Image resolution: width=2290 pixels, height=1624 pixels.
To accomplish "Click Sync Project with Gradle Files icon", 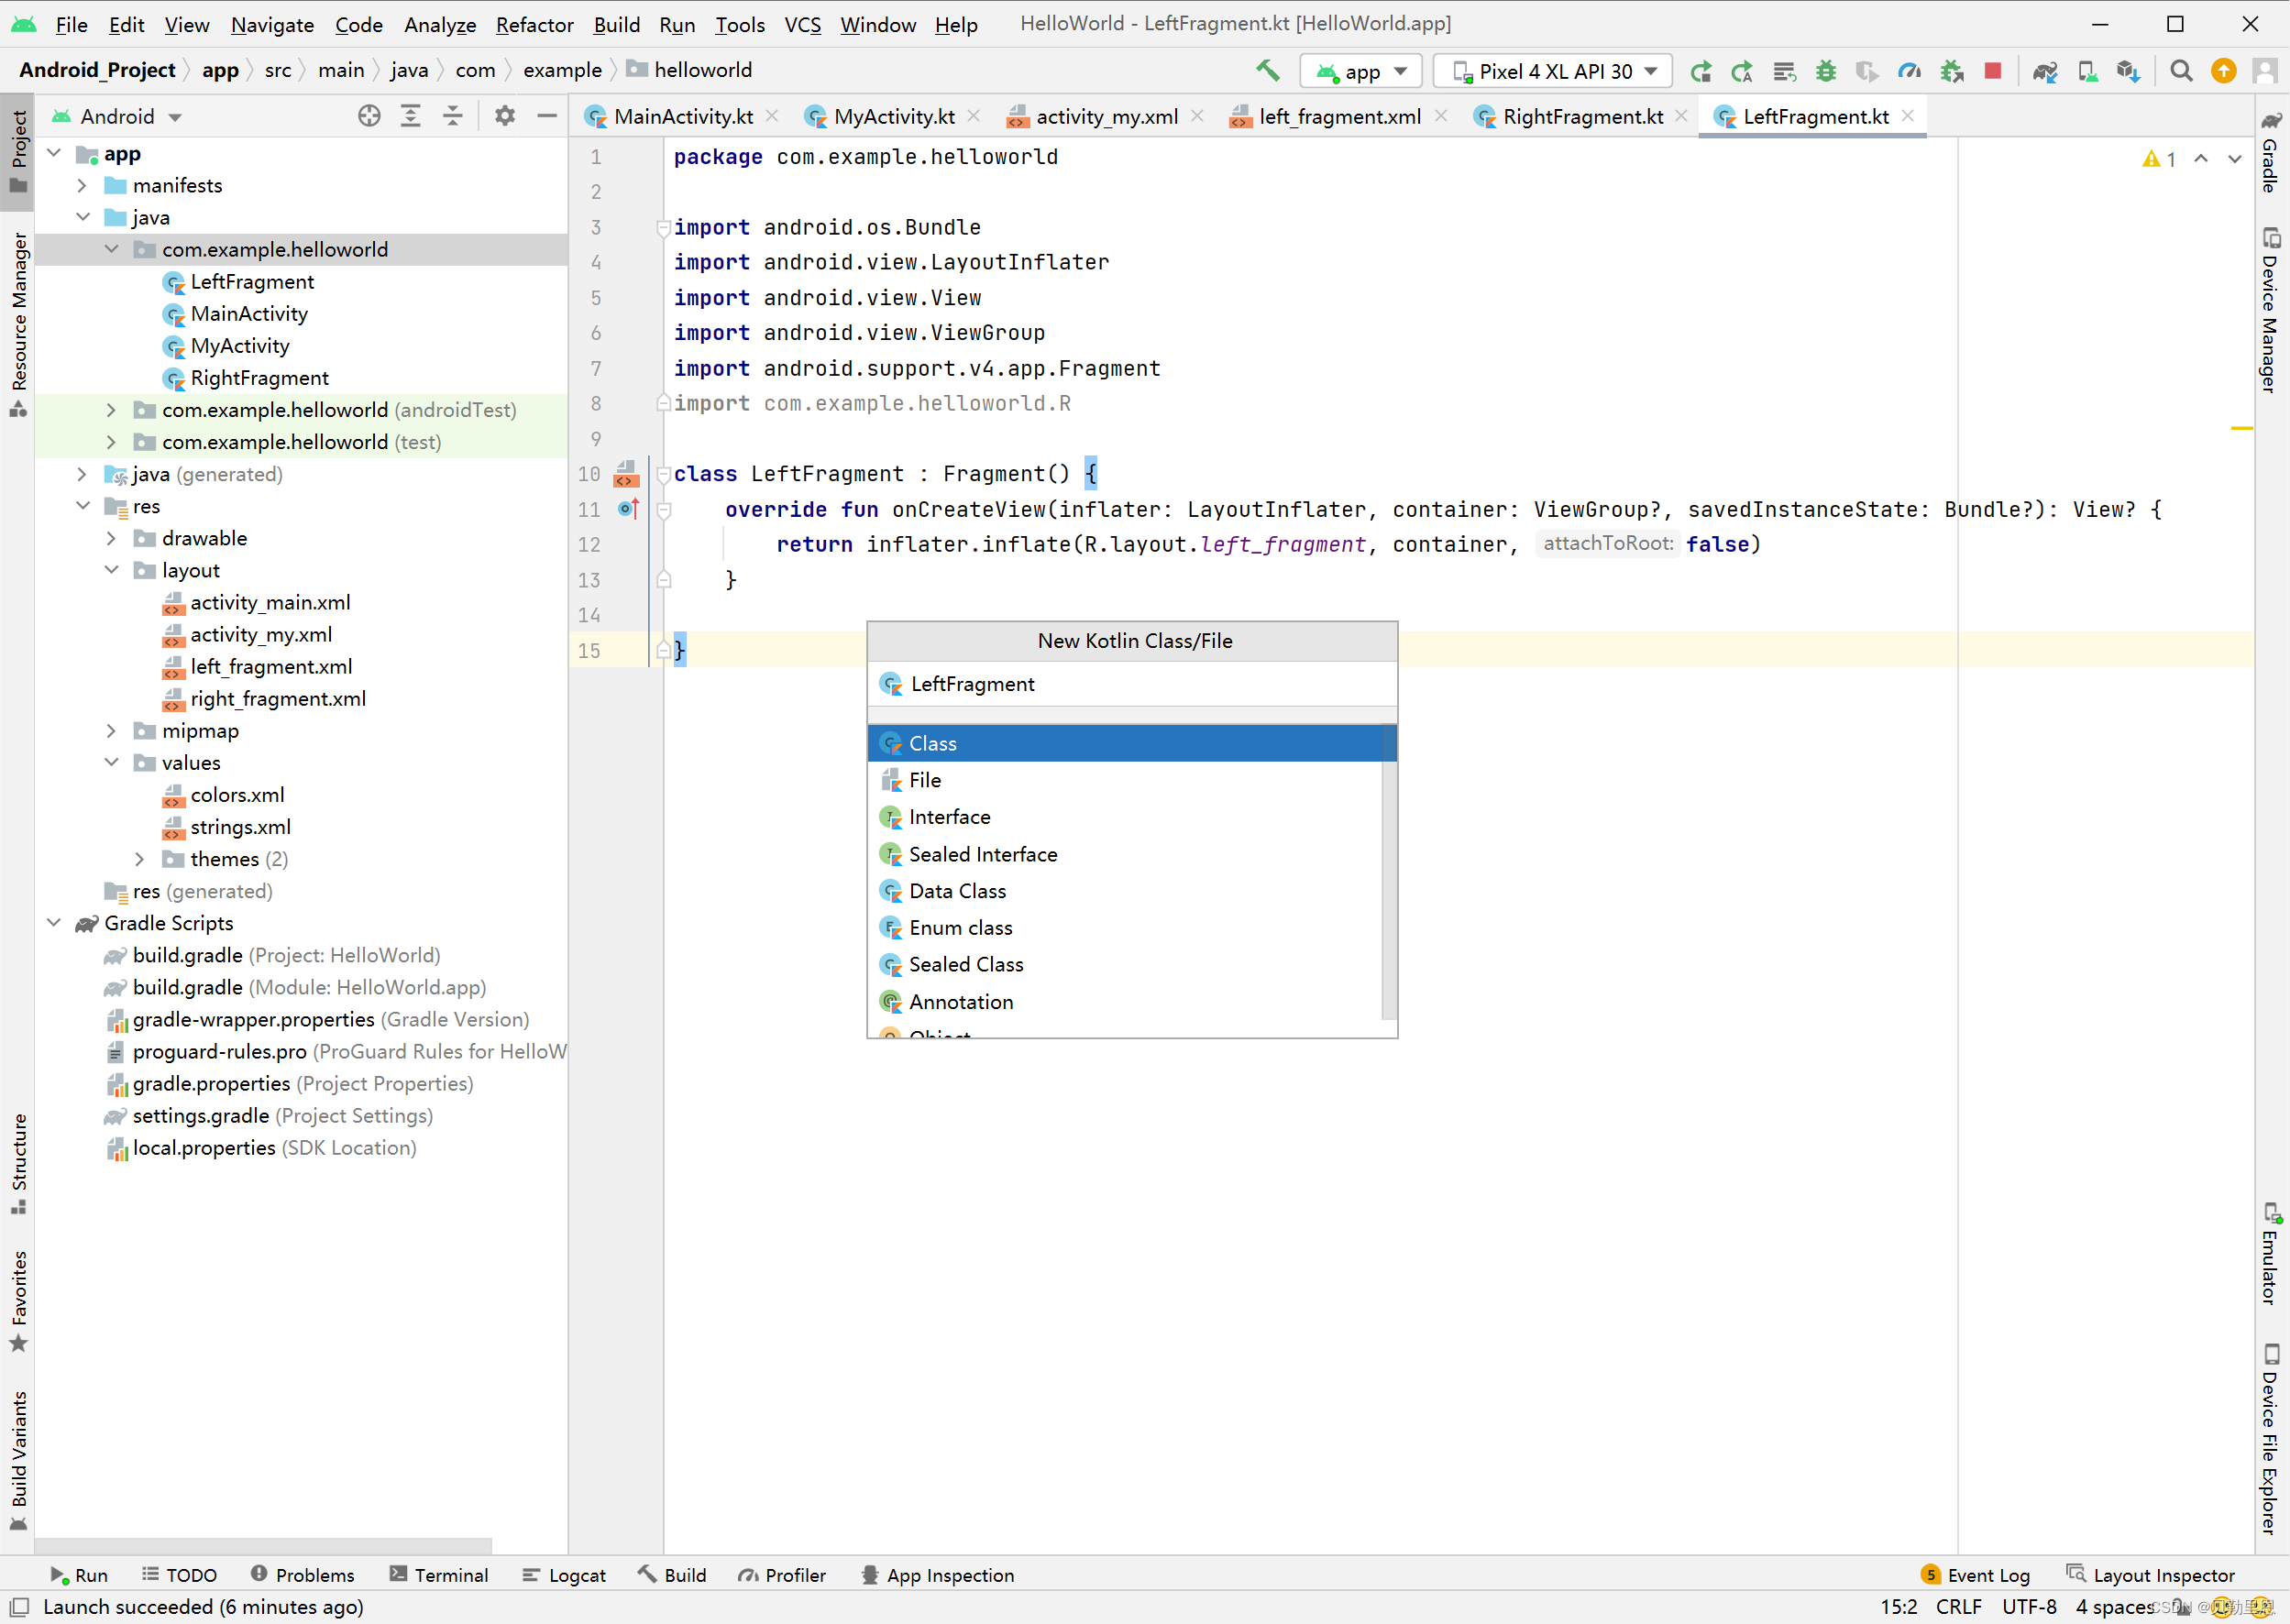I will [2044, 70].
